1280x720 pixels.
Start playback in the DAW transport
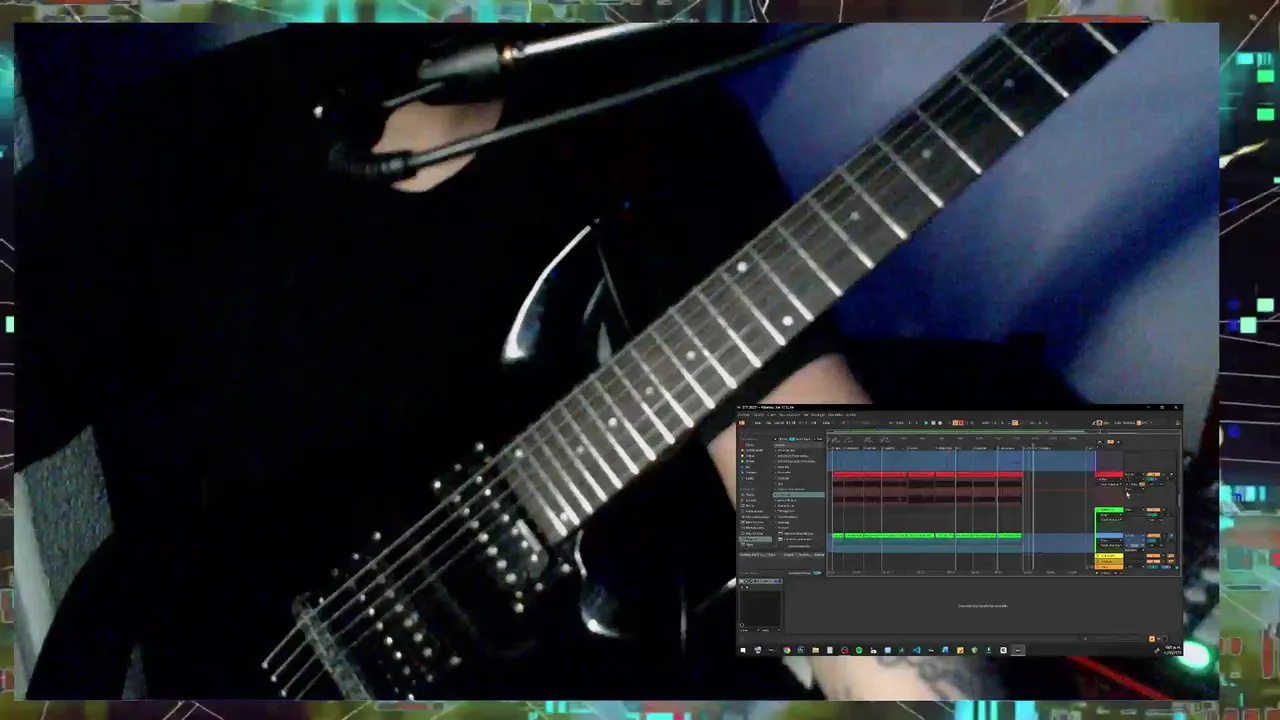click(x=926, y=423)
